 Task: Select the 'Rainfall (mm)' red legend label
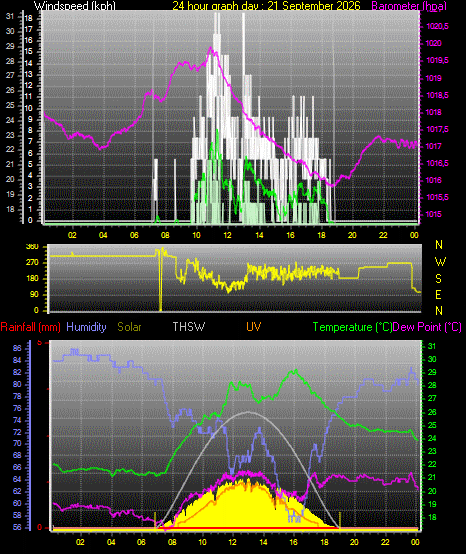(30, 327)
